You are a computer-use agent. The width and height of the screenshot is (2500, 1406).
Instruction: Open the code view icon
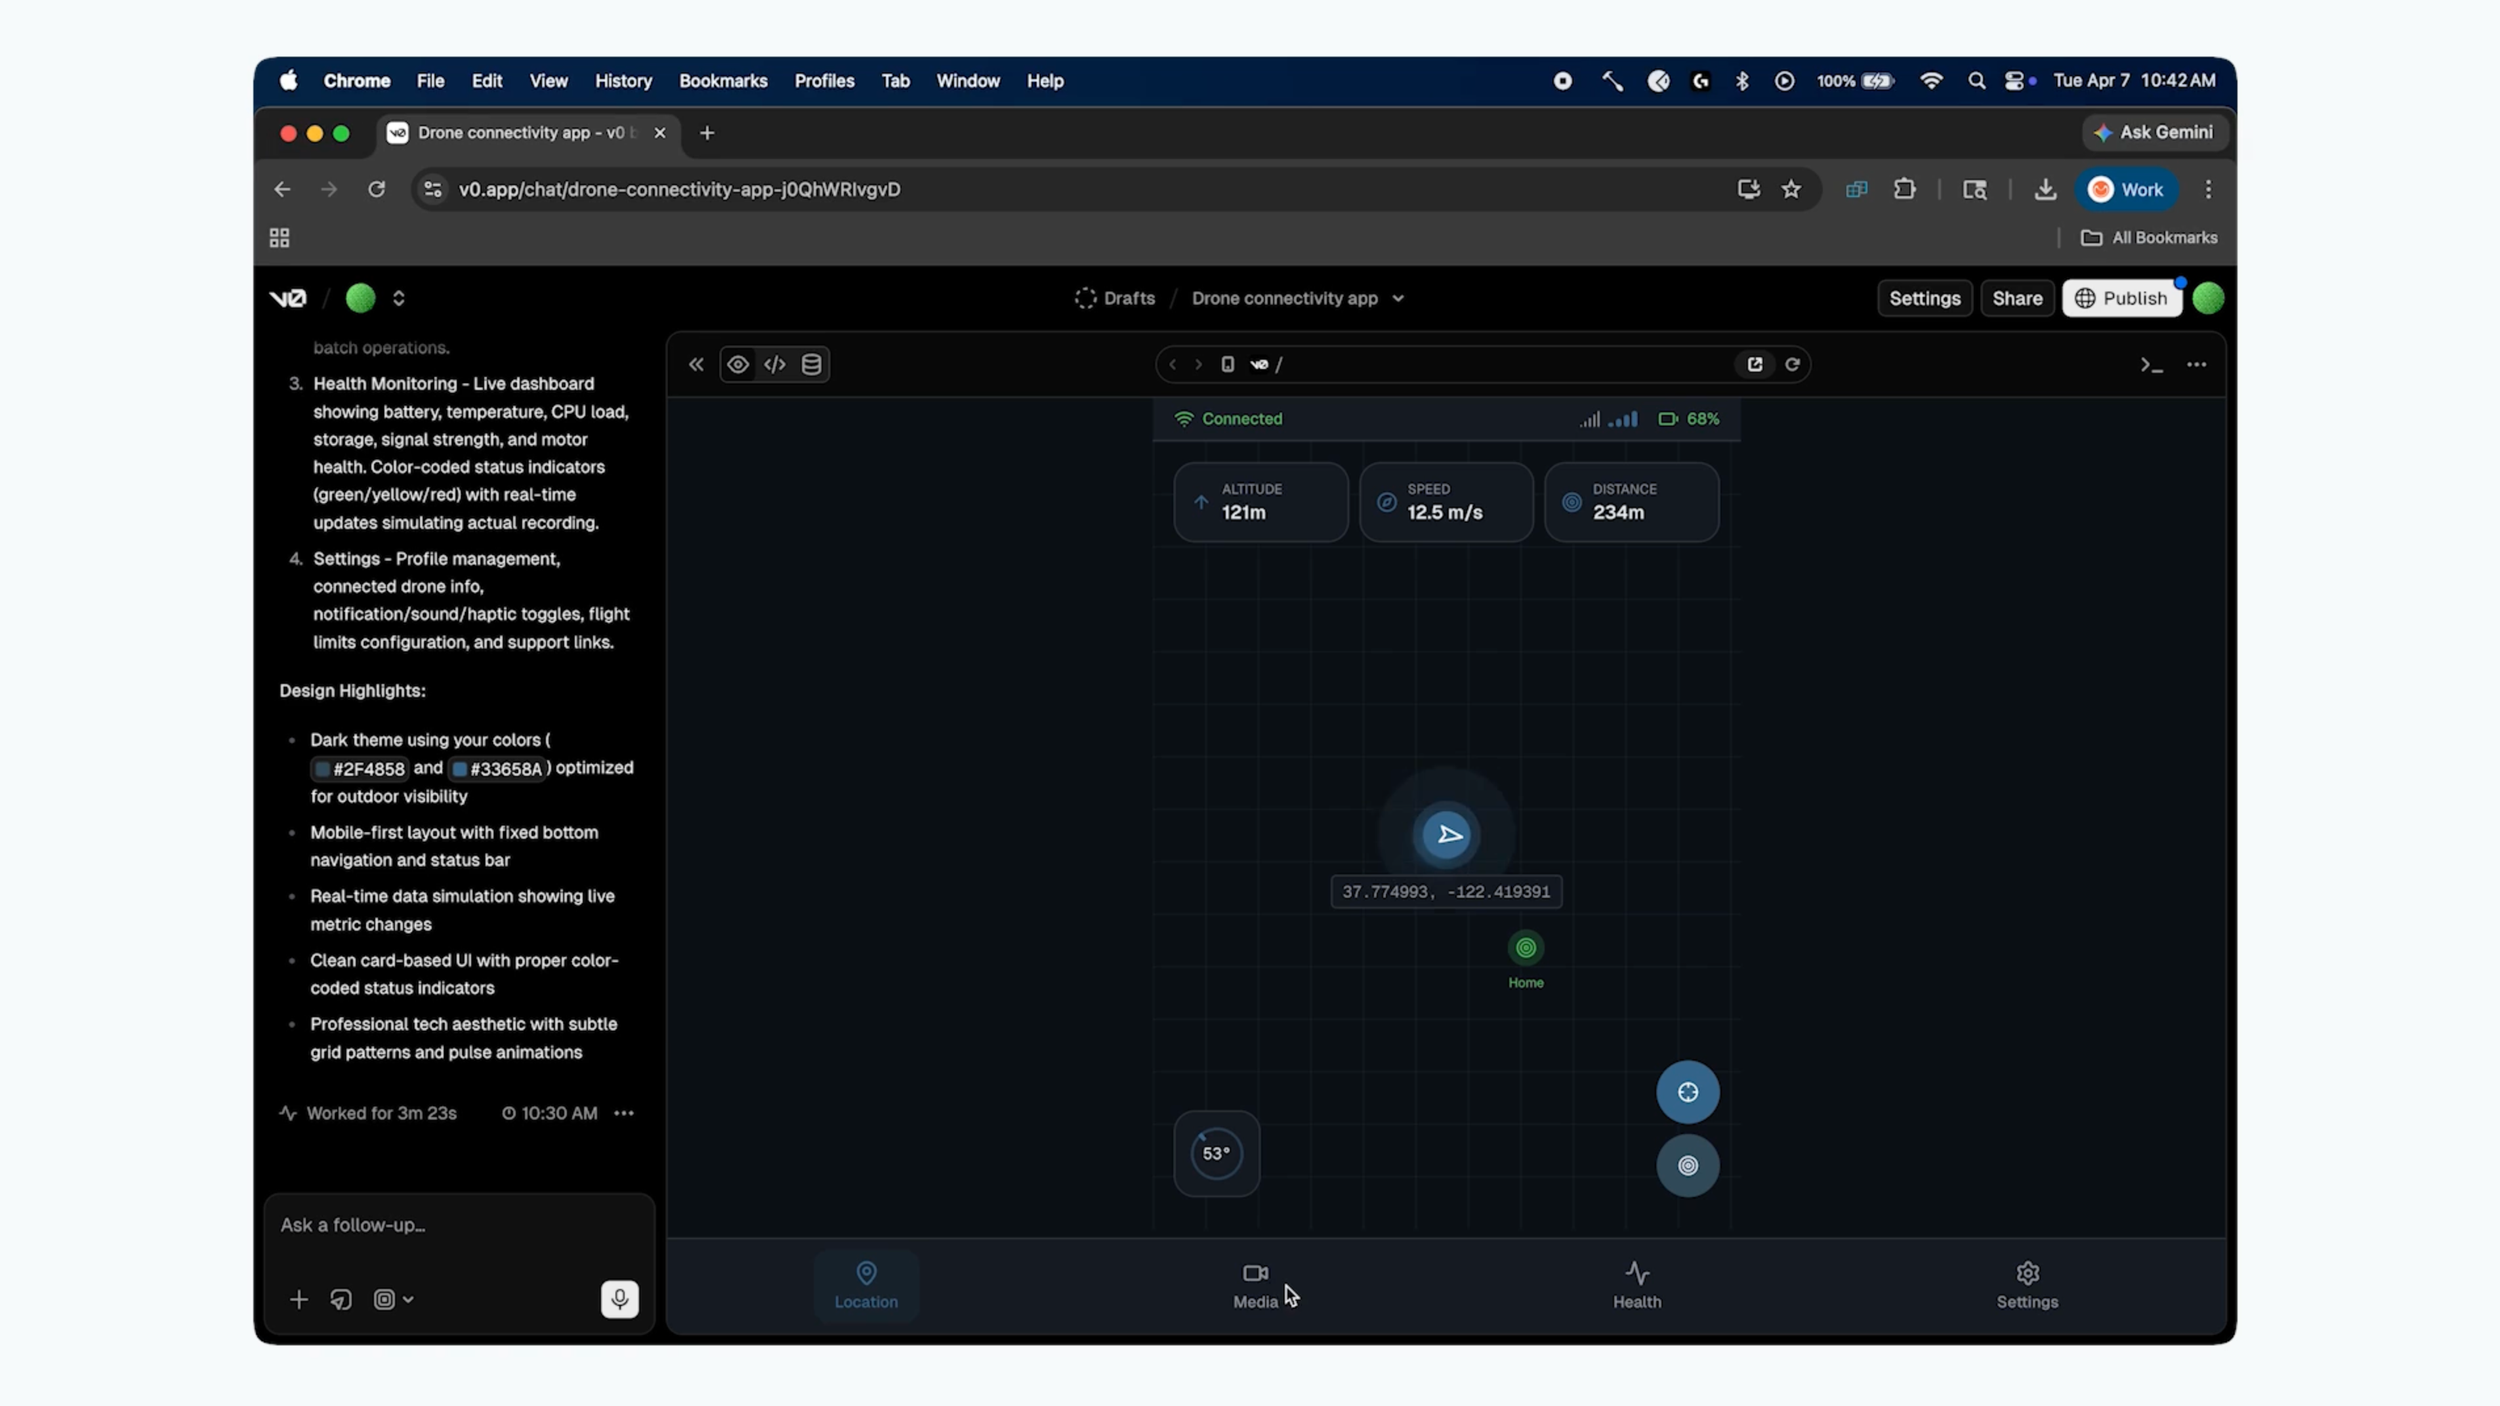coord(775,364)
